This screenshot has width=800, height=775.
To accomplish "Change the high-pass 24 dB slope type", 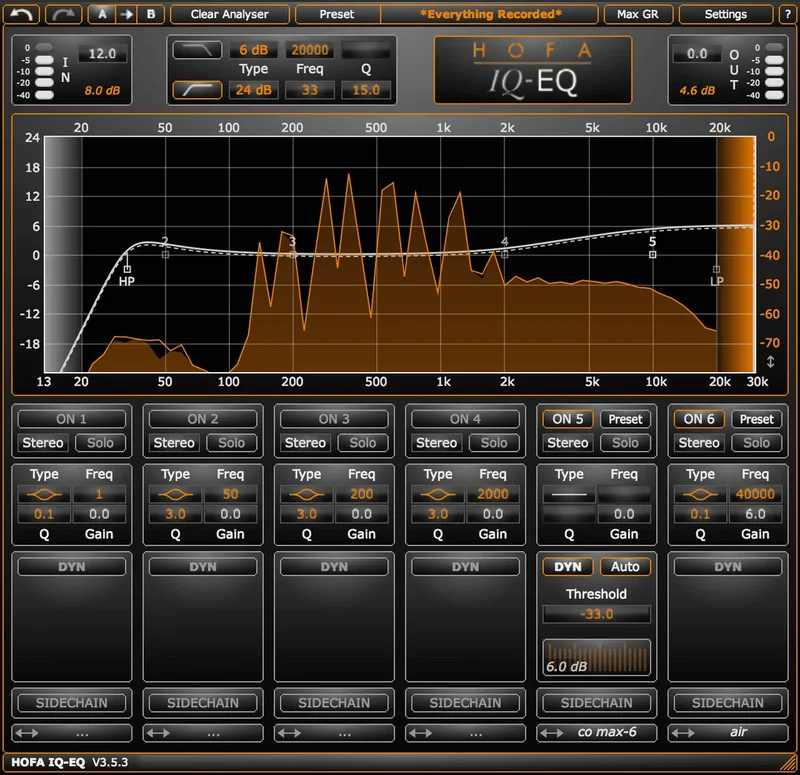I will (254, 90).
